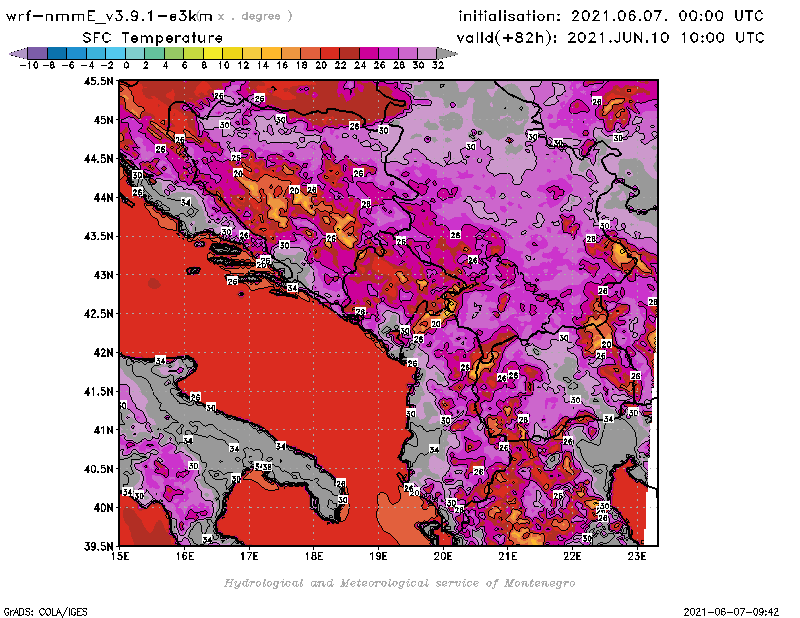Screen dimensions: 800x618
Task: Click the legend tick value 10
Action: click(223, 65)
